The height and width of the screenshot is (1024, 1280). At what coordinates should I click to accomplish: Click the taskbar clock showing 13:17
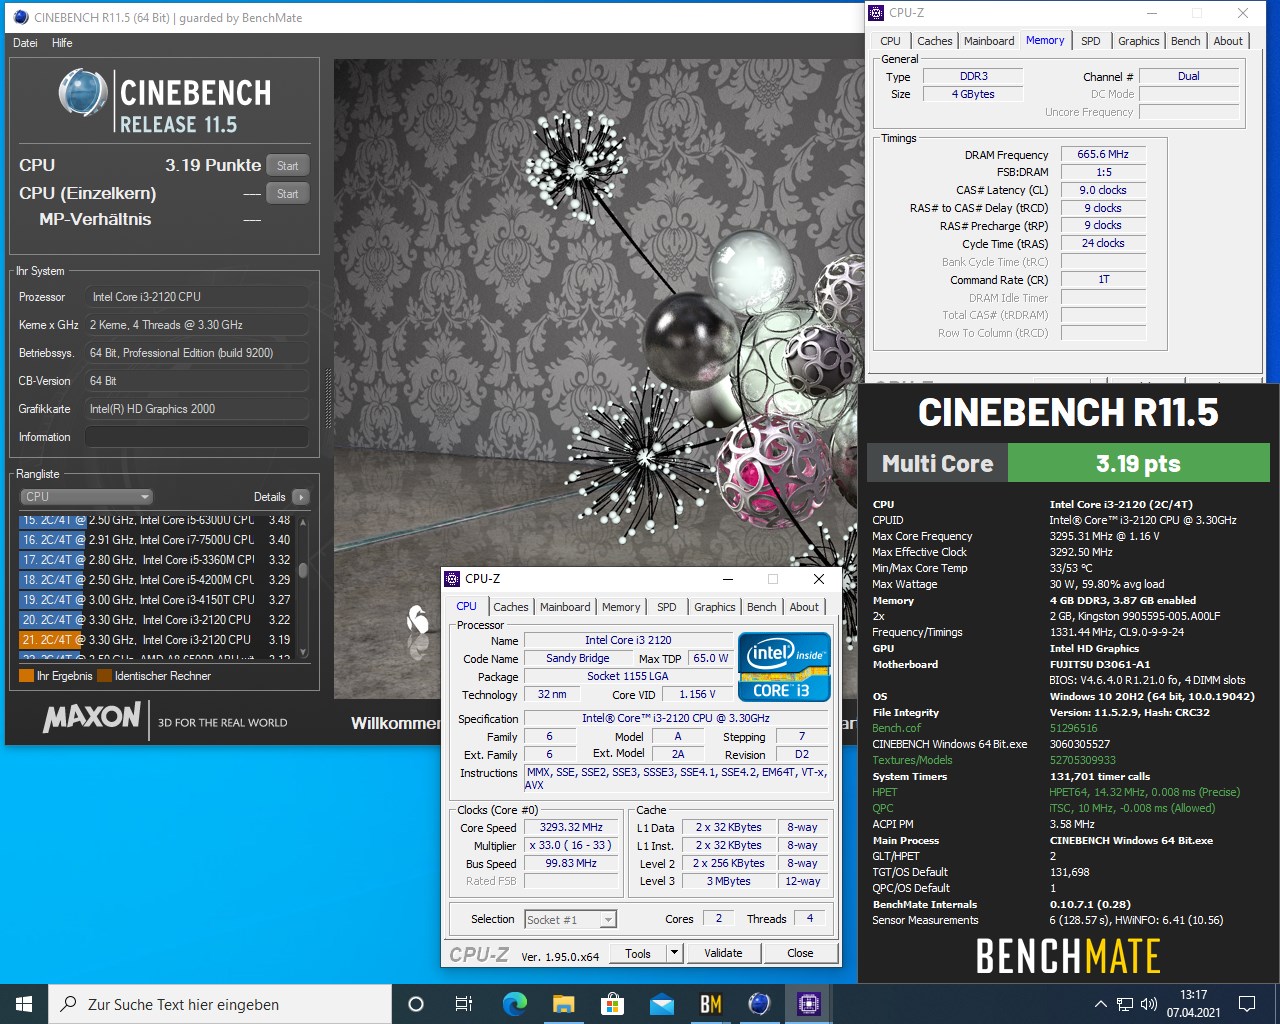tap(1193, 1004)
